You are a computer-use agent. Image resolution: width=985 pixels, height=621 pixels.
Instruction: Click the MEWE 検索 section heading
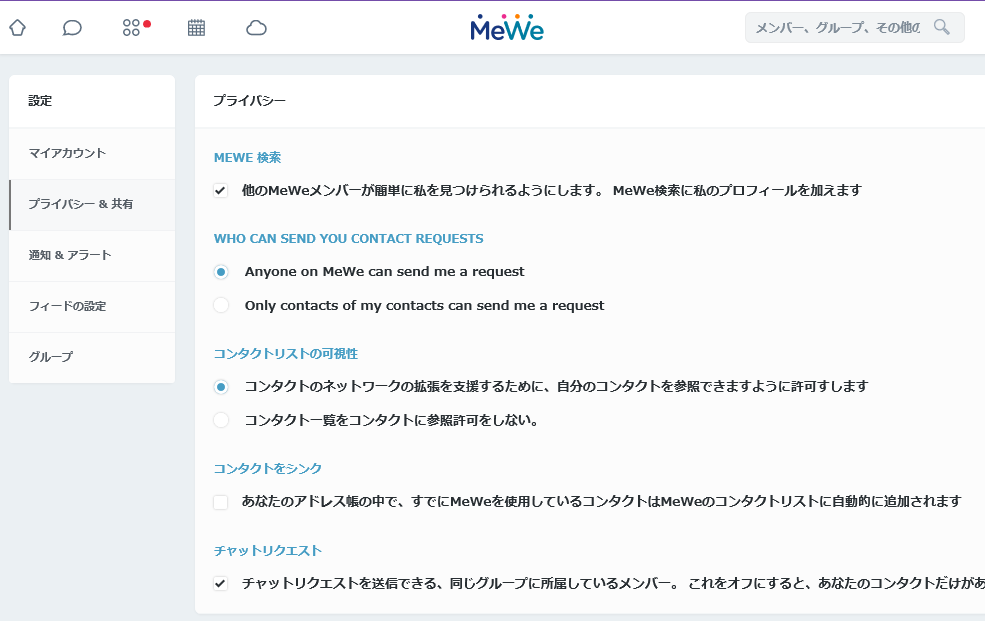coord(248,158)
